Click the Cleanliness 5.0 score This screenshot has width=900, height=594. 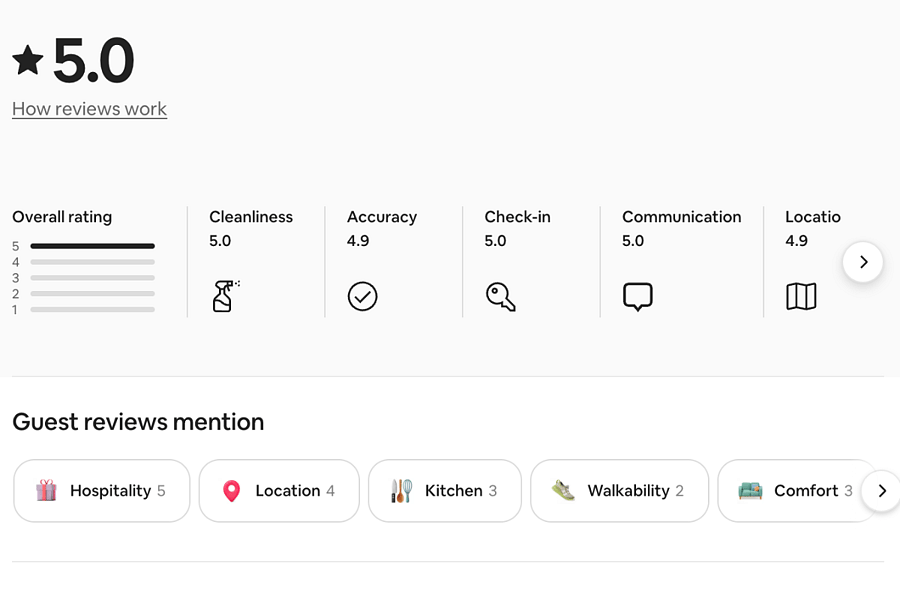click(x=220, y=241)
